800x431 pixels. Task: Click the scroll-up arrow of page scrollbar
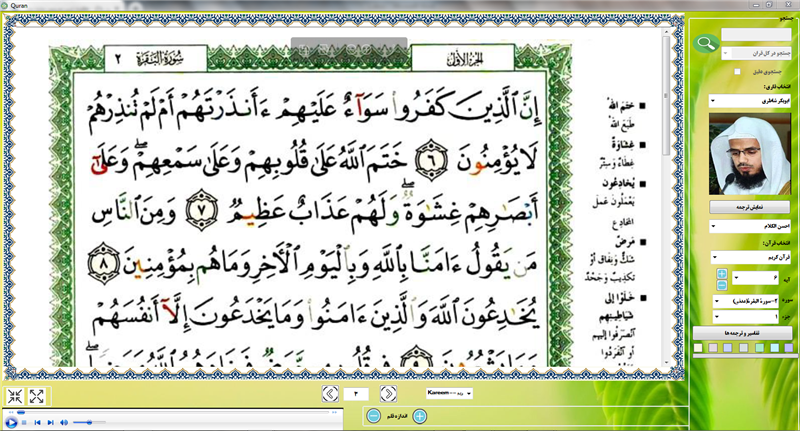(x=666, y=32)
